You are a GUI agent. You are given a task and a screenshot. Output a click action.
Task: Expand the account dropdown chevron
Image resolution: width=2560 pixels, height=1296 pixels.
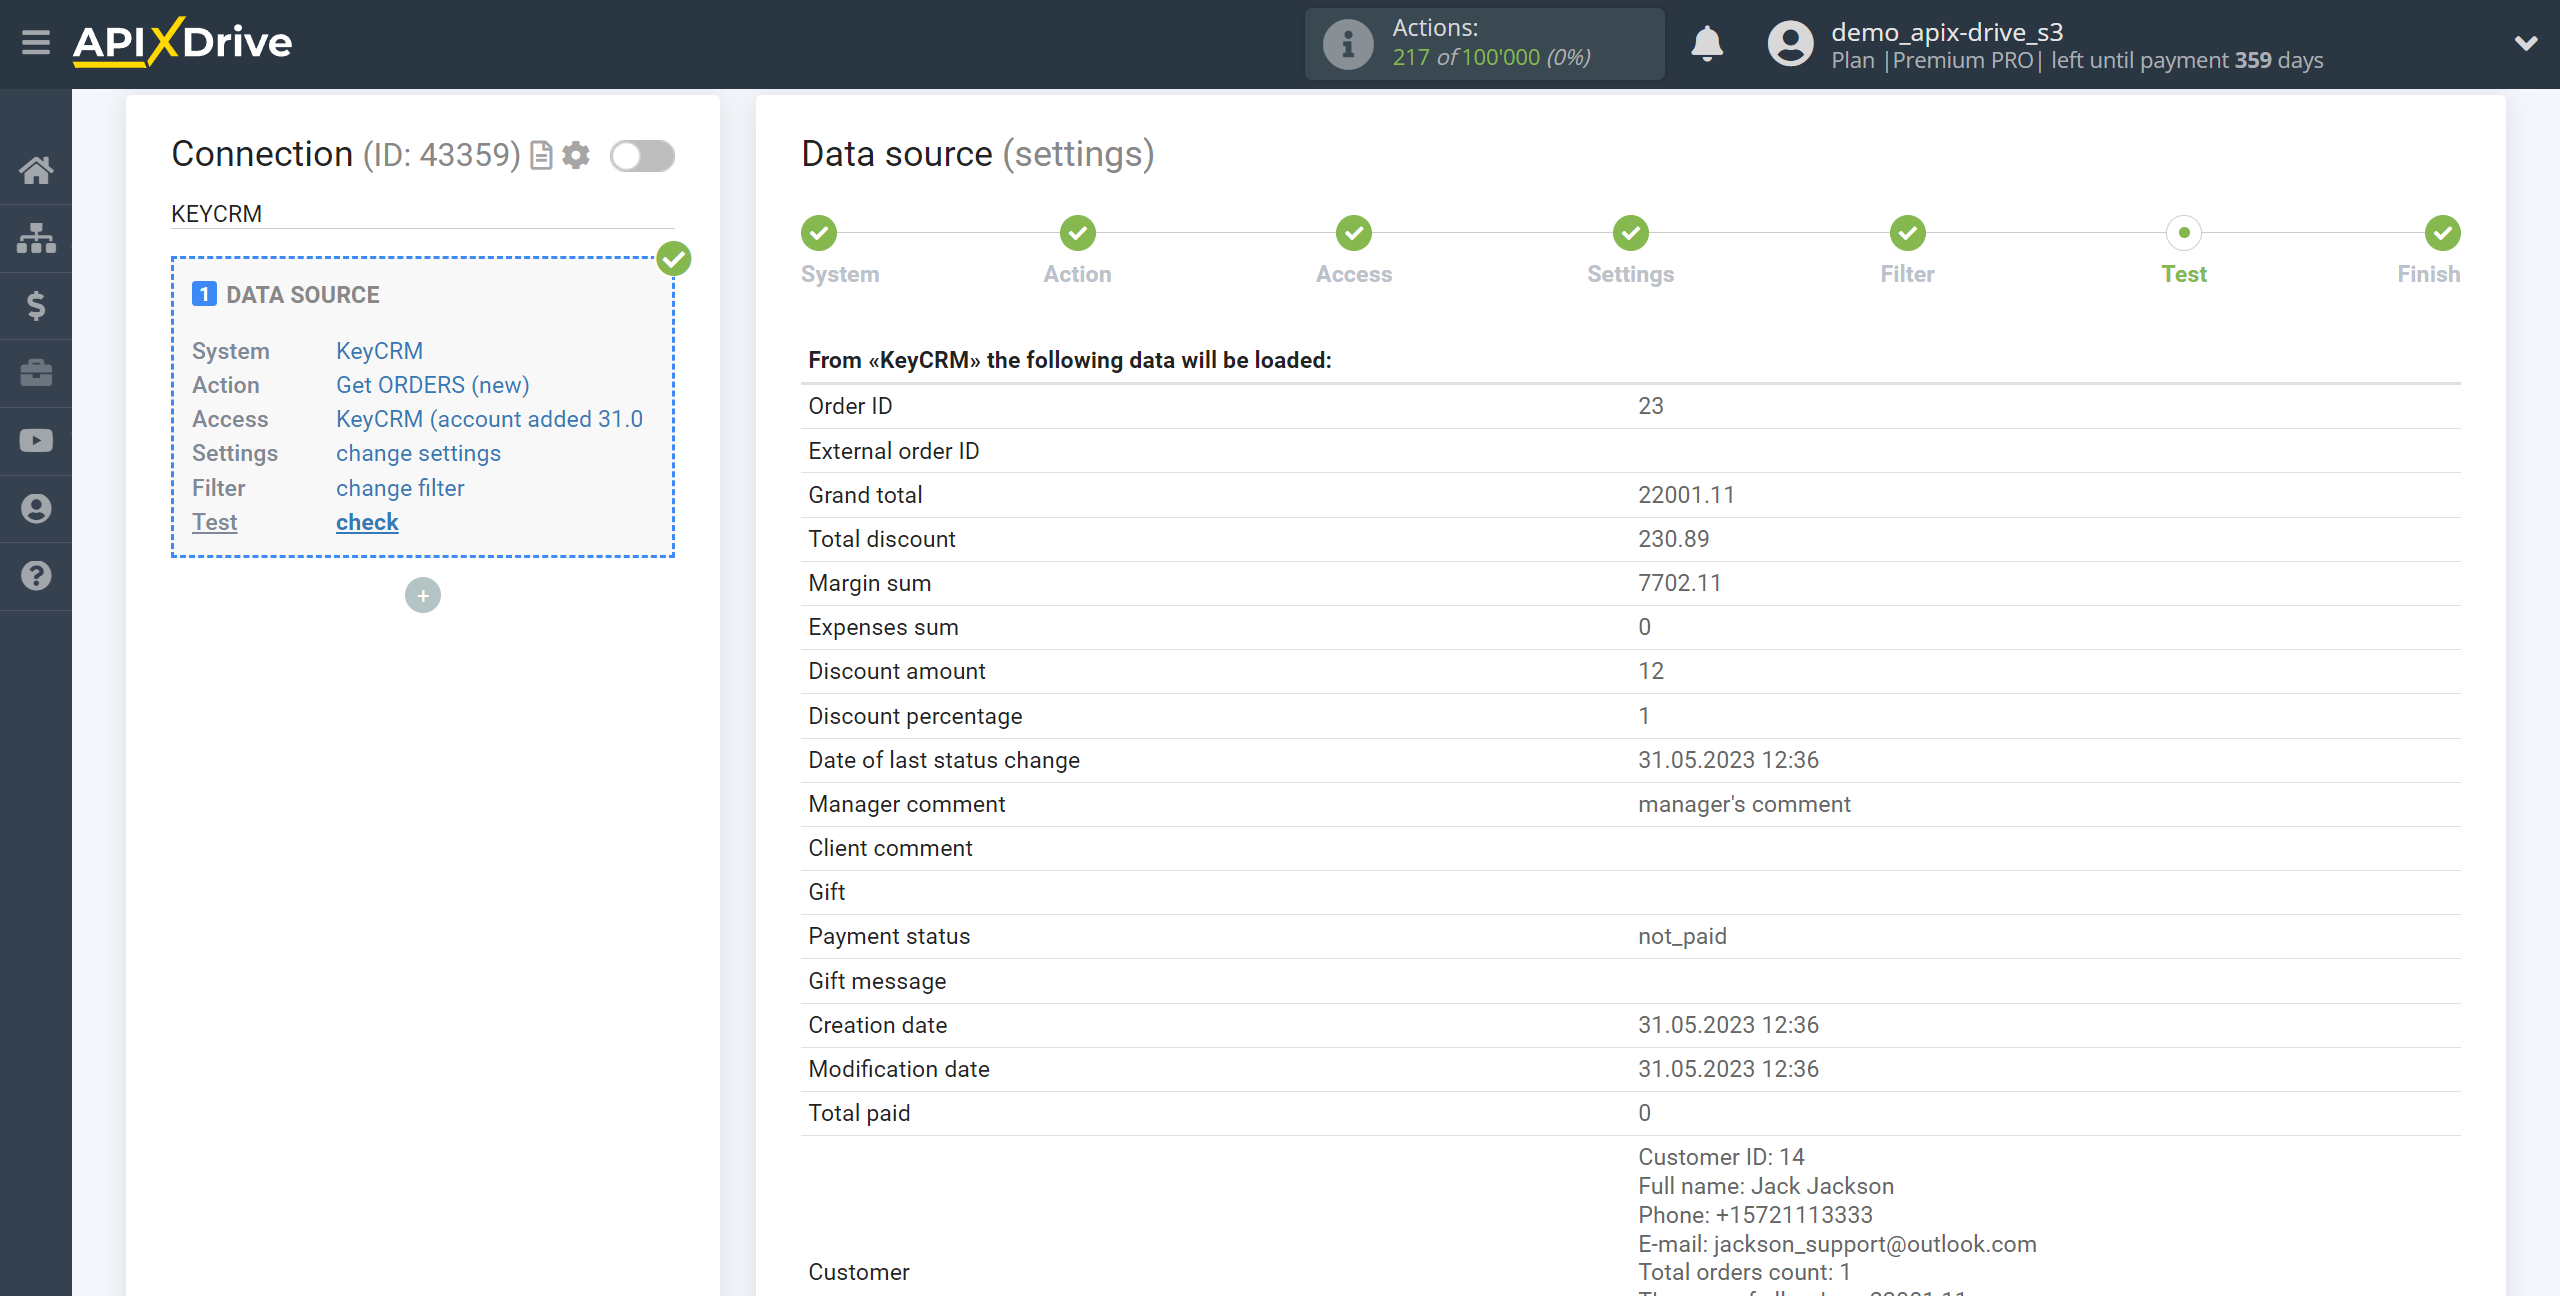tap(2526, 43)
